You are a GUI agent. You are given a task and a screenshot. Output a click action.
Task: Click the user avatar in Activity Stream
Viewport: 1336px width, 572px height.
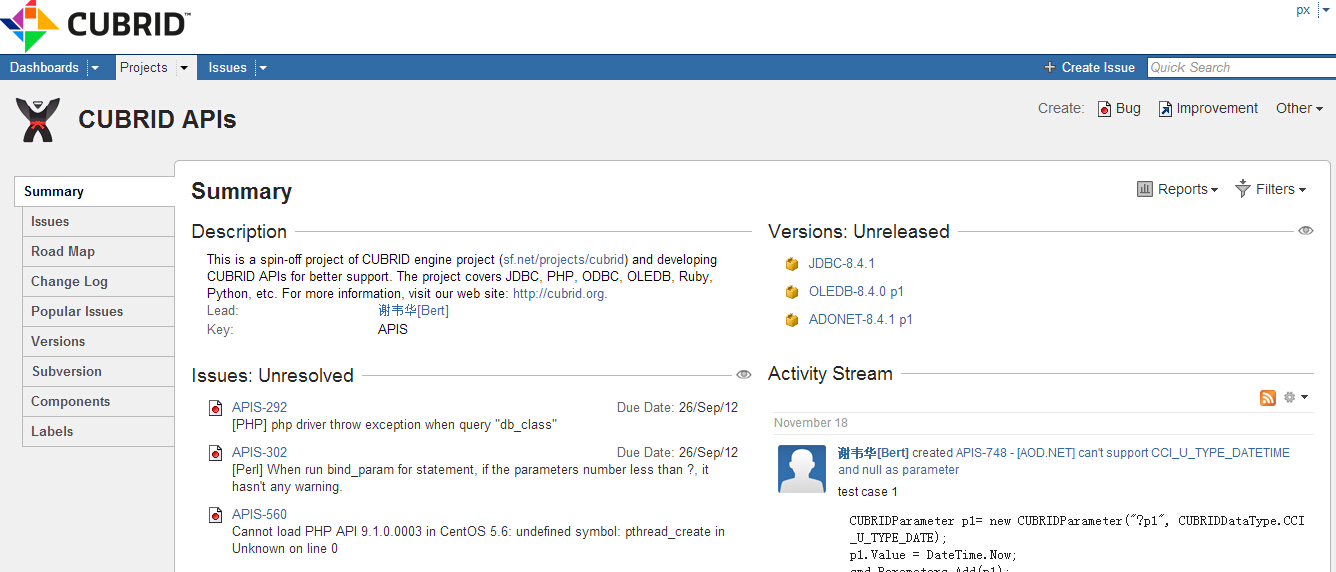(x=802, y=469)
